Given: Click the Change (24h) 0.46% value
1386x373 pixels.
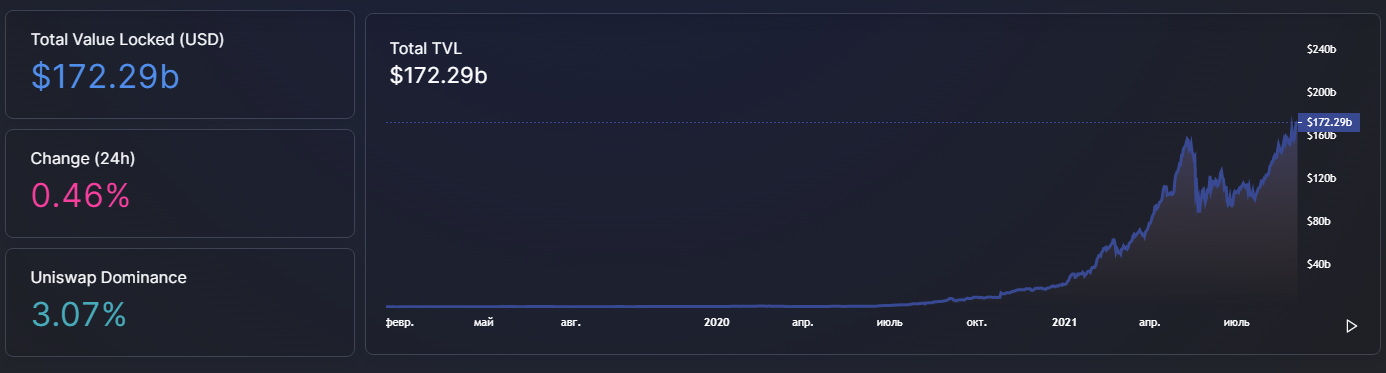Looking at the screenshot, I should tap(81, 195).
